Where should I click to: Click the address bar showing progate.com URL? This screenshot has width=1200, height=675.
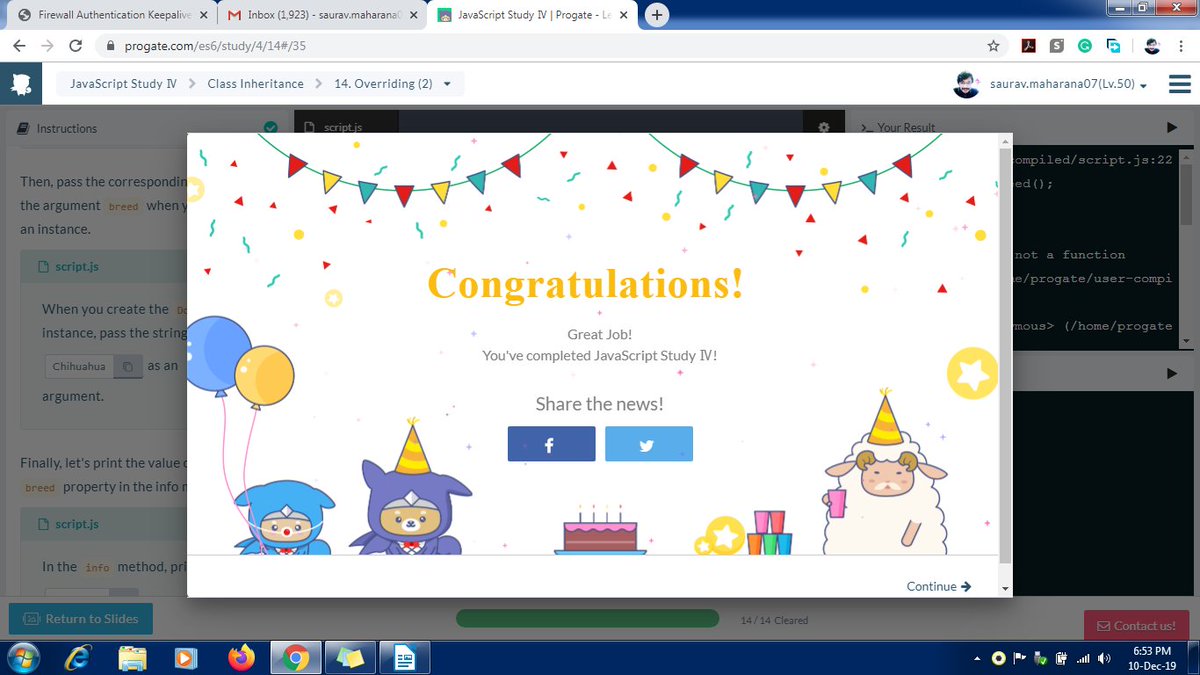coord(550,46)
